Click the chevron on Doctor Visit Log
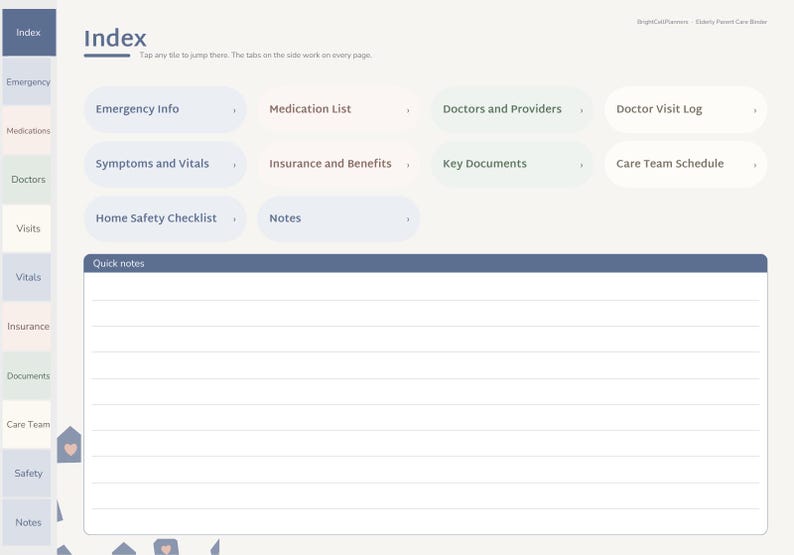The height and width of the screenshot is (555, 794). click(755, 110)
